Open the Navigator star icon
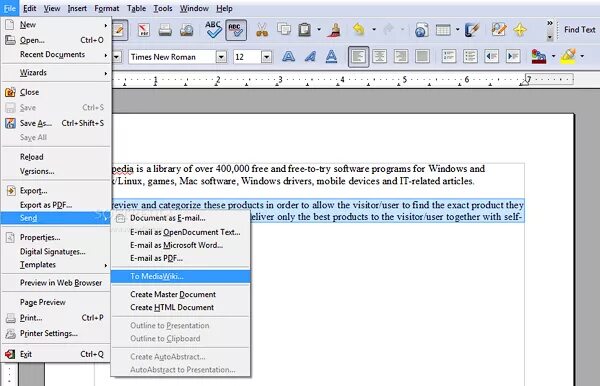 520,30
